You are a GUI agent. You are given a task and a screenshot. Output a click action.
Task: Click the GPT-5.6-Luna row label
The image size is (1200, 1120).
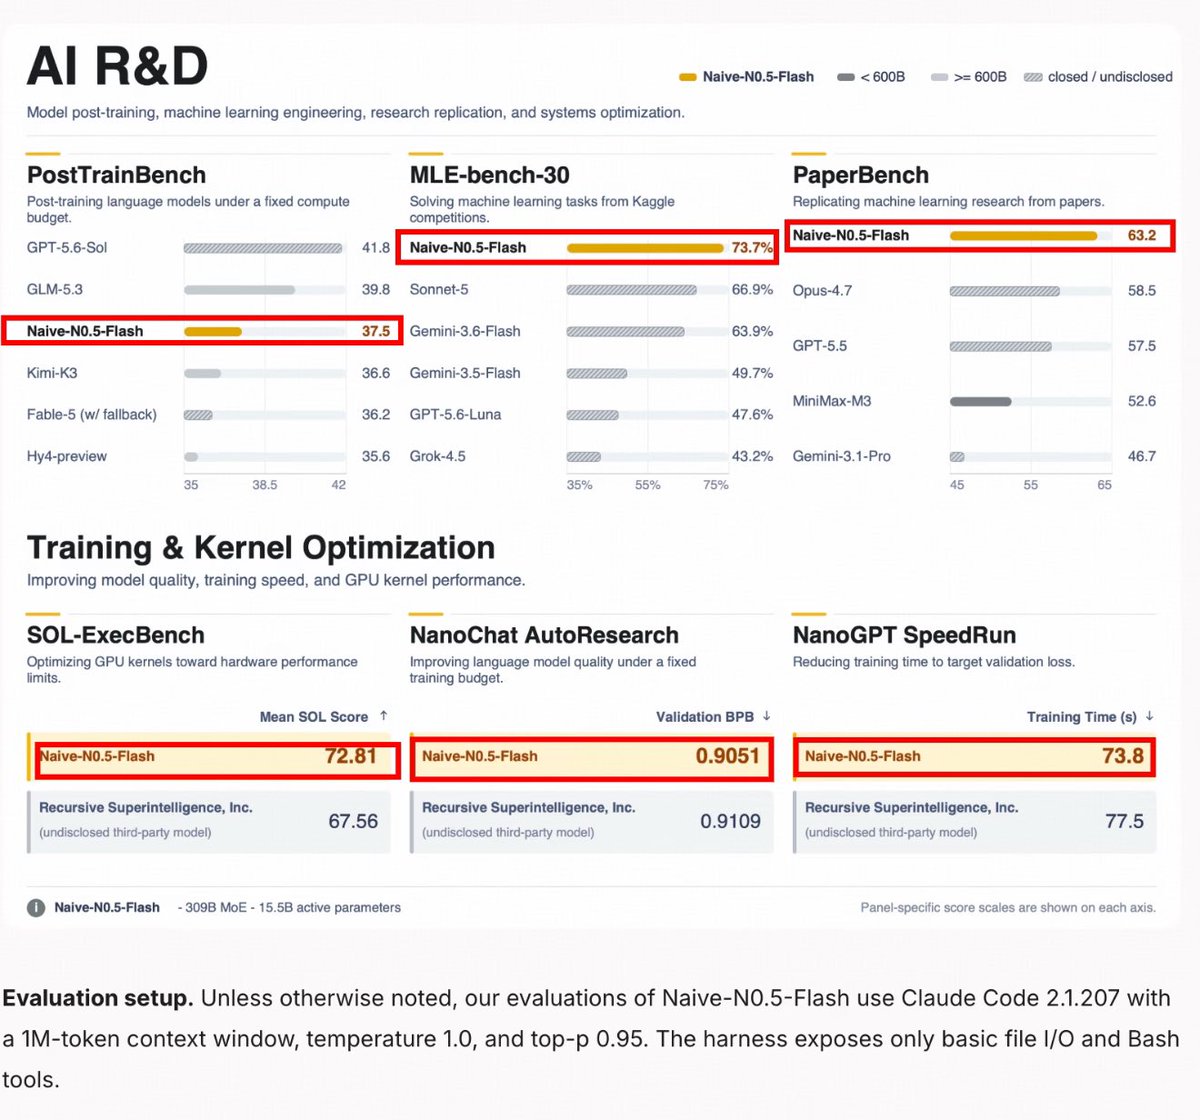456,414
